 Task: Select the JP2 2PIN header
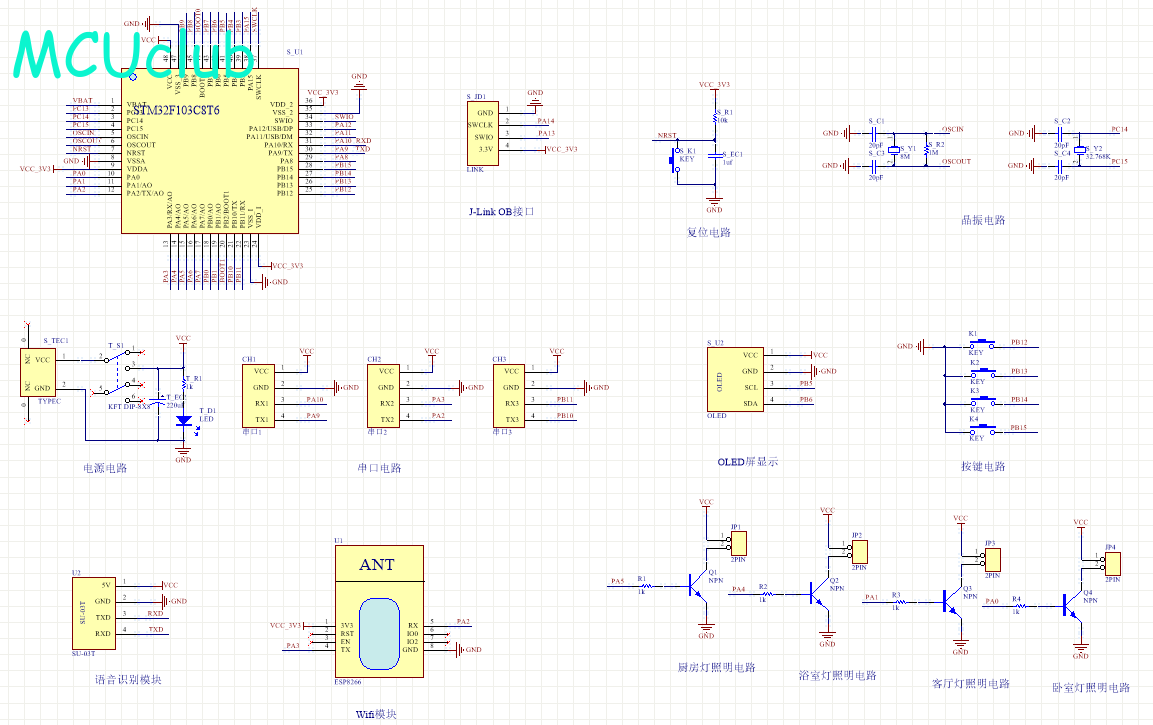860,551
